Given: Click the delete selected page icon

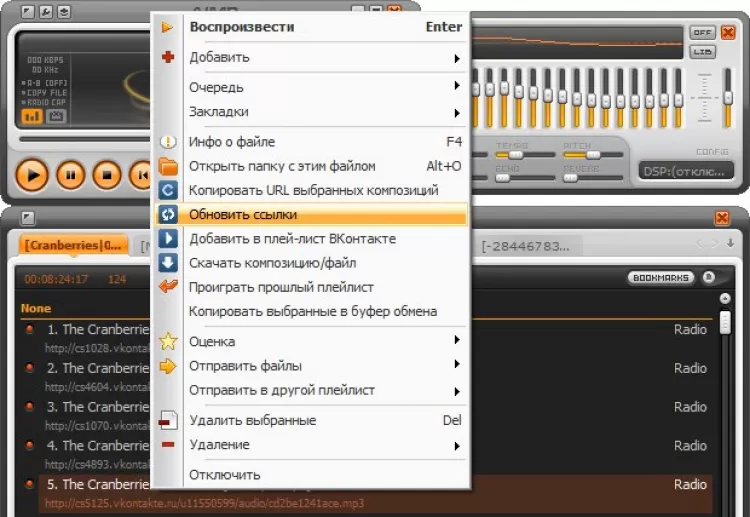Looking at the screenshot, I should point(168,420).
